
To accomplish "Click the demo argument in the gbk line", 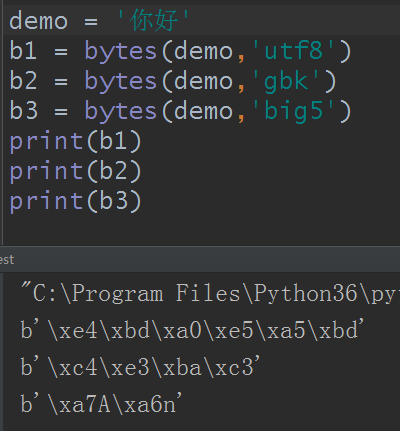I will click(203, 81).
